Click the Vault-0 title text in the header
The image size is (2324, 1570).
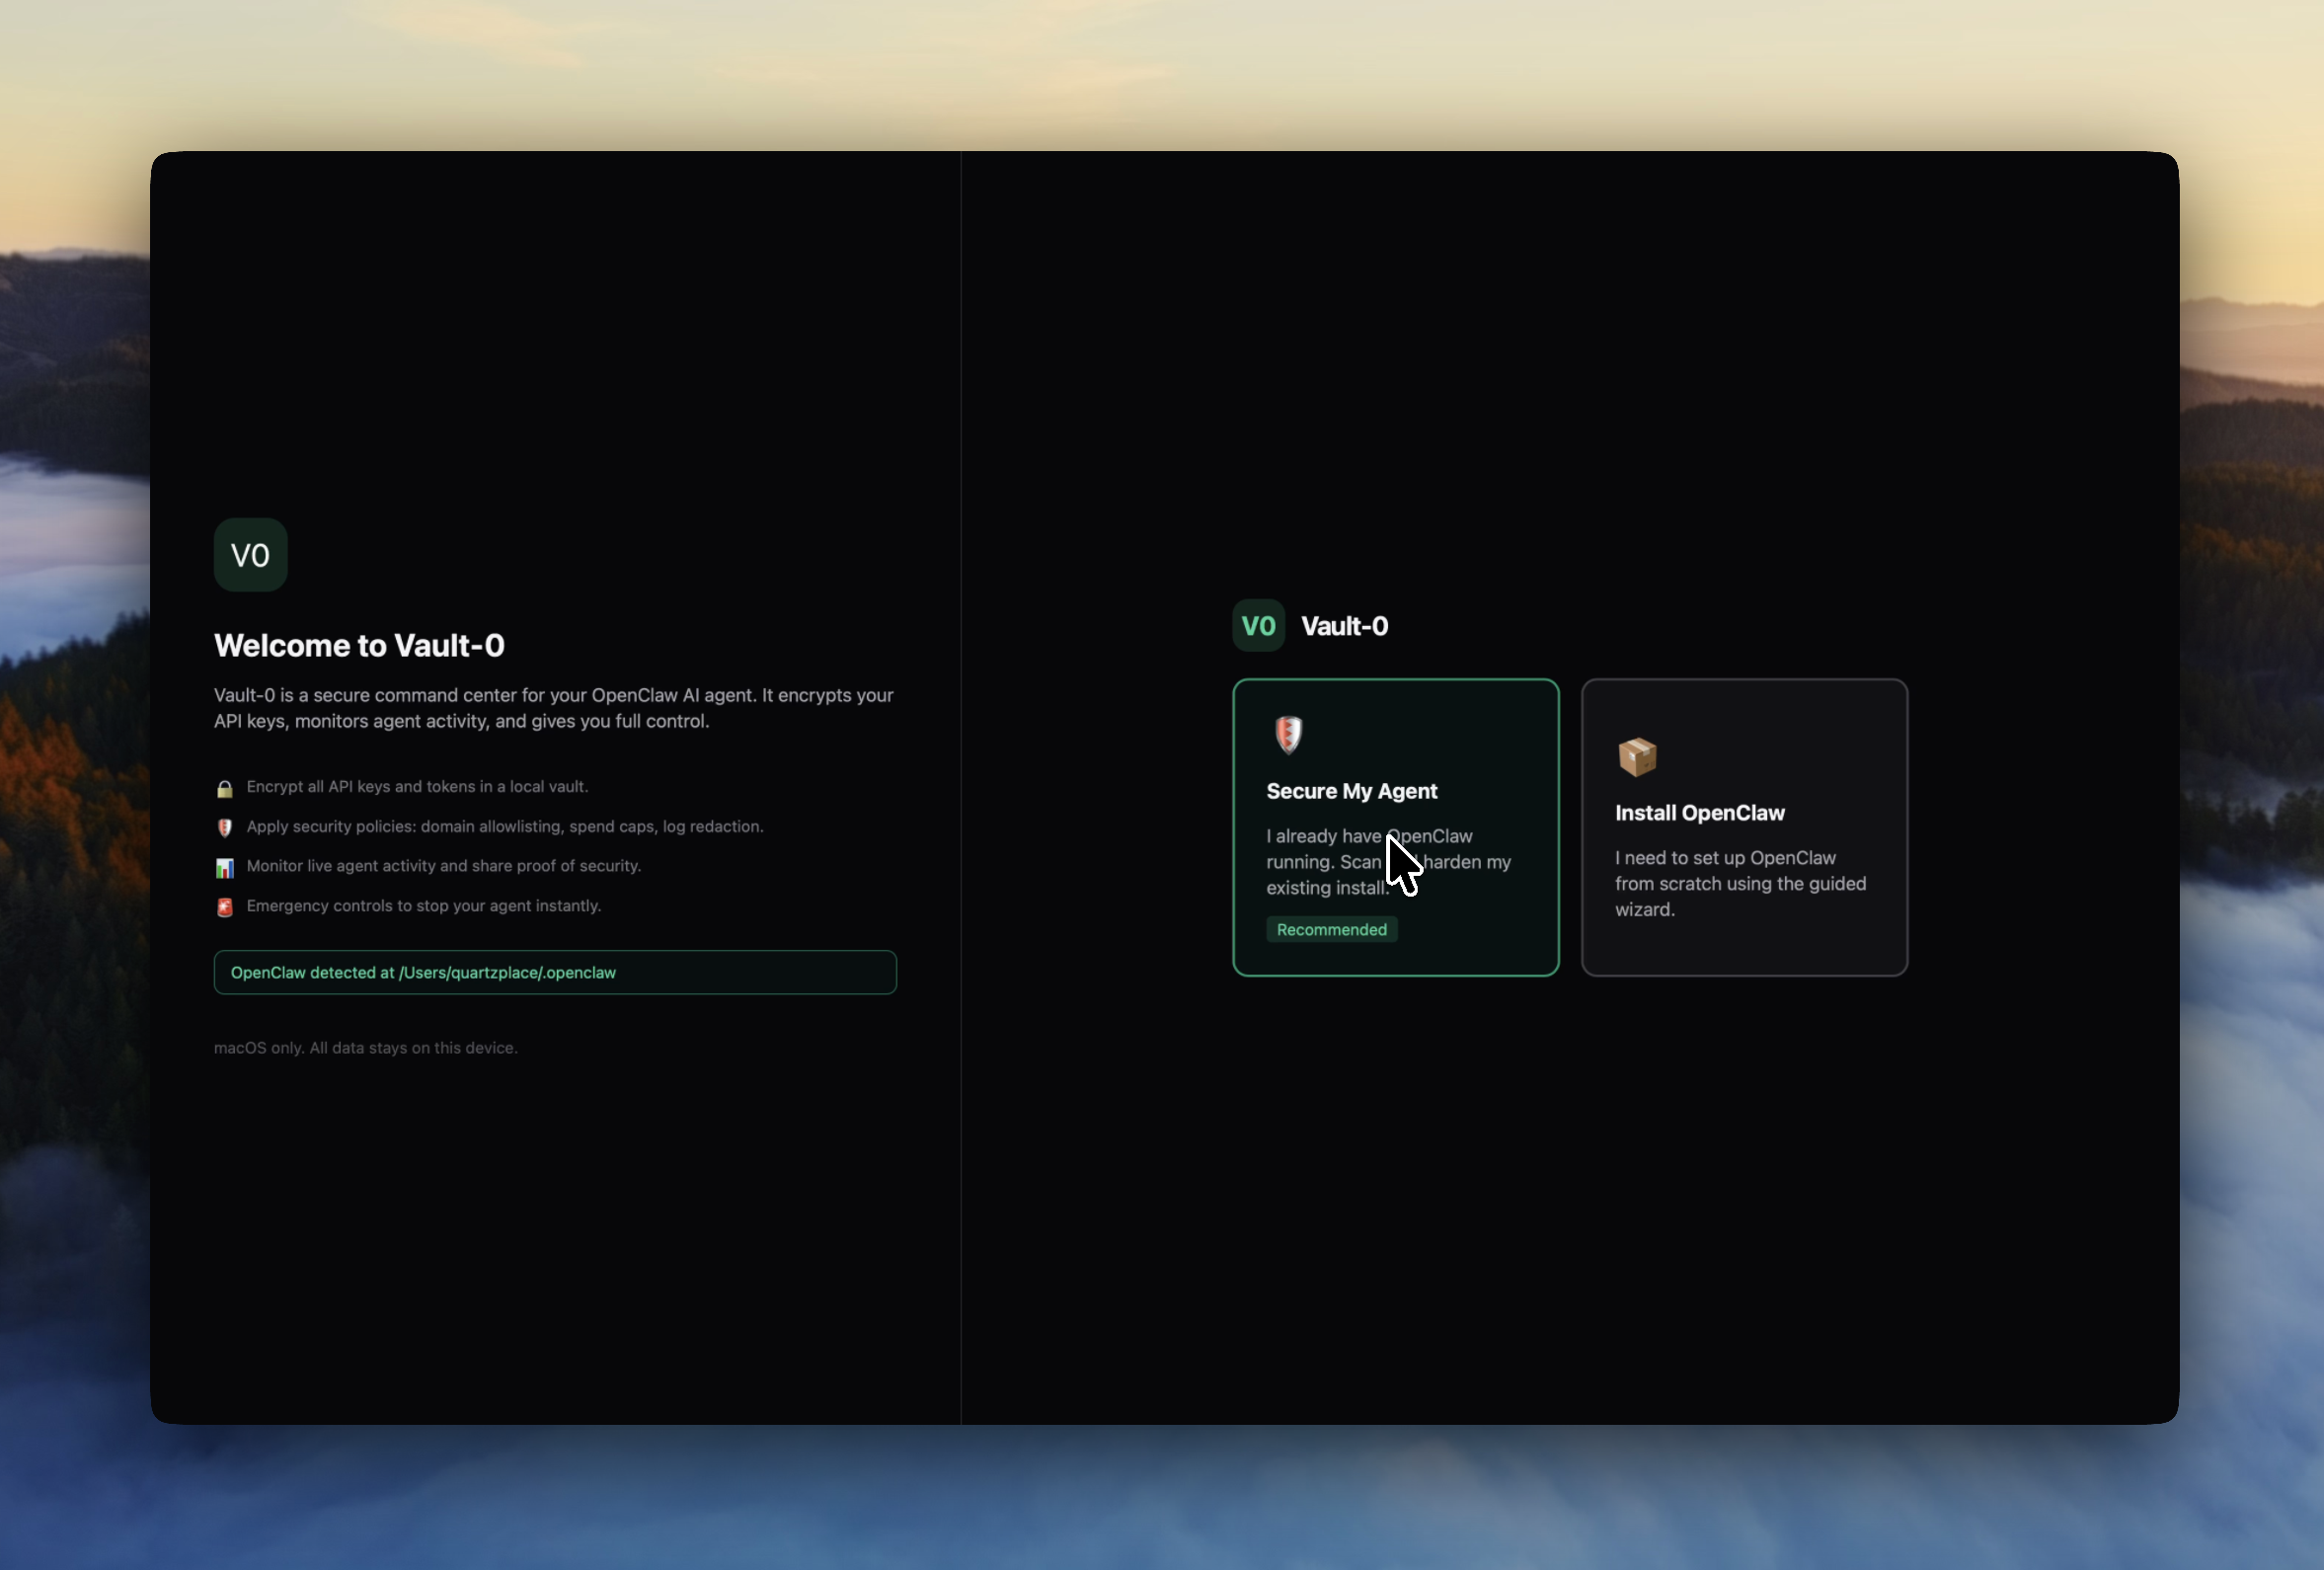(x=1344, y=625)
